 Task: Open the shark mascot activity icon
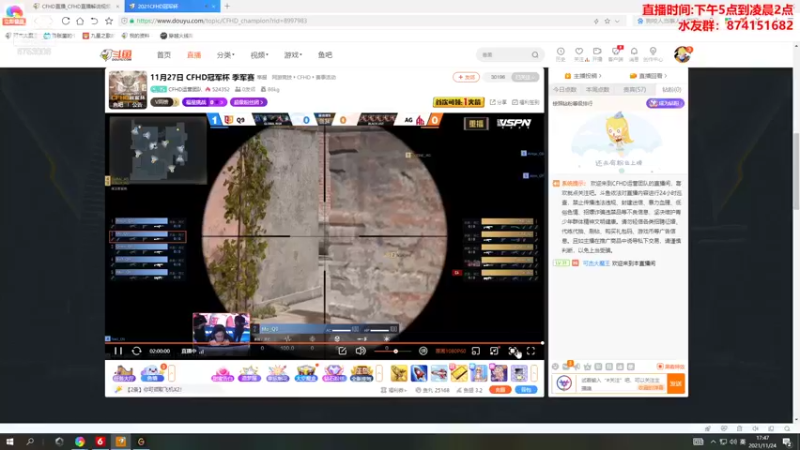pyautogui.click(x=152, y=373)
